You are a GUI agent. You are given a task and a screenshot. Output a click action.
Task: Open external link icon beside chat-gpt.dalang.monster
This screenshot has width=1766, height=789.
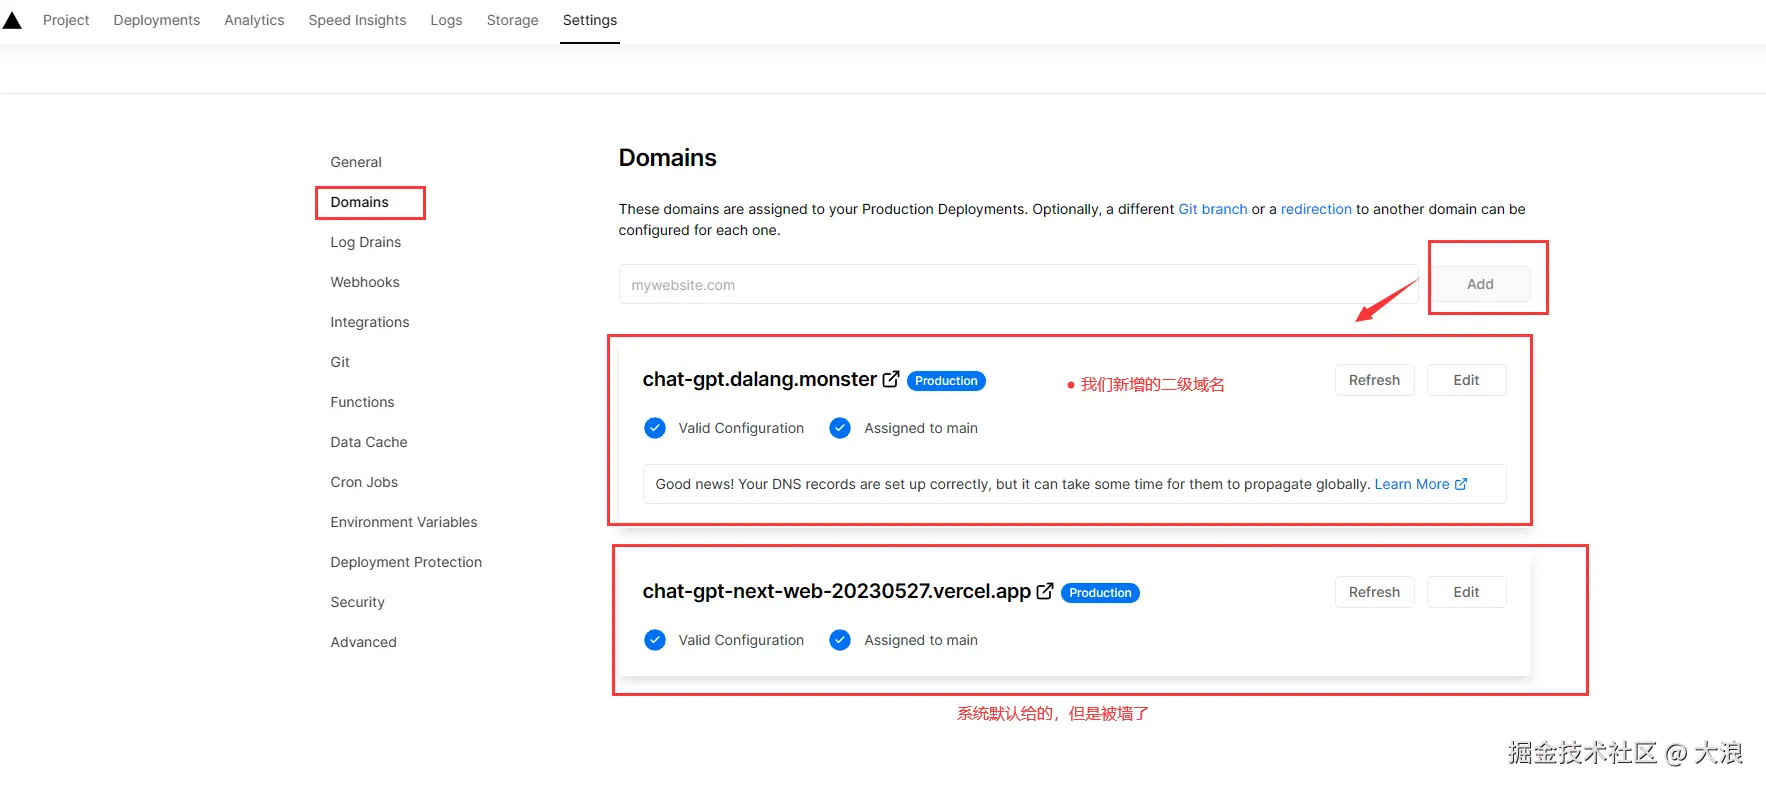(x=891, y=379)
